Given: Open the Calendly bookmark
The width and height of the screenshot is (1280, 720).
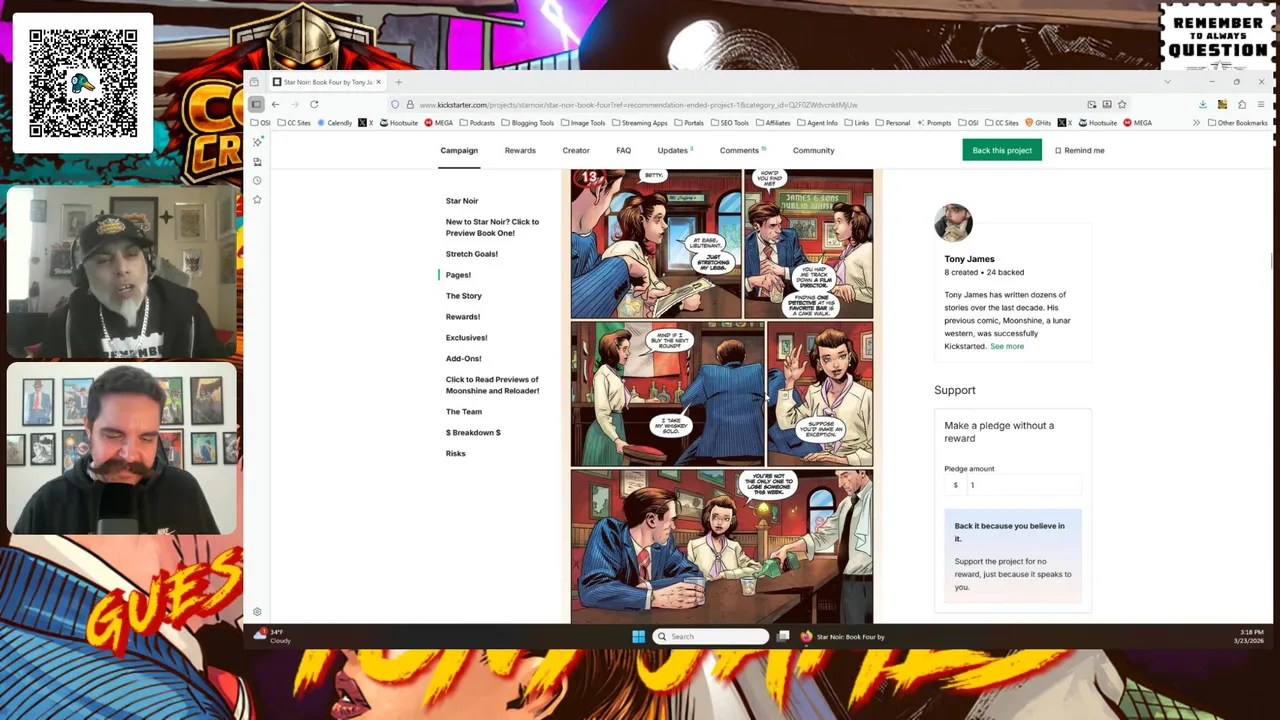Looking at the screenshot, I should click(335, 123).
